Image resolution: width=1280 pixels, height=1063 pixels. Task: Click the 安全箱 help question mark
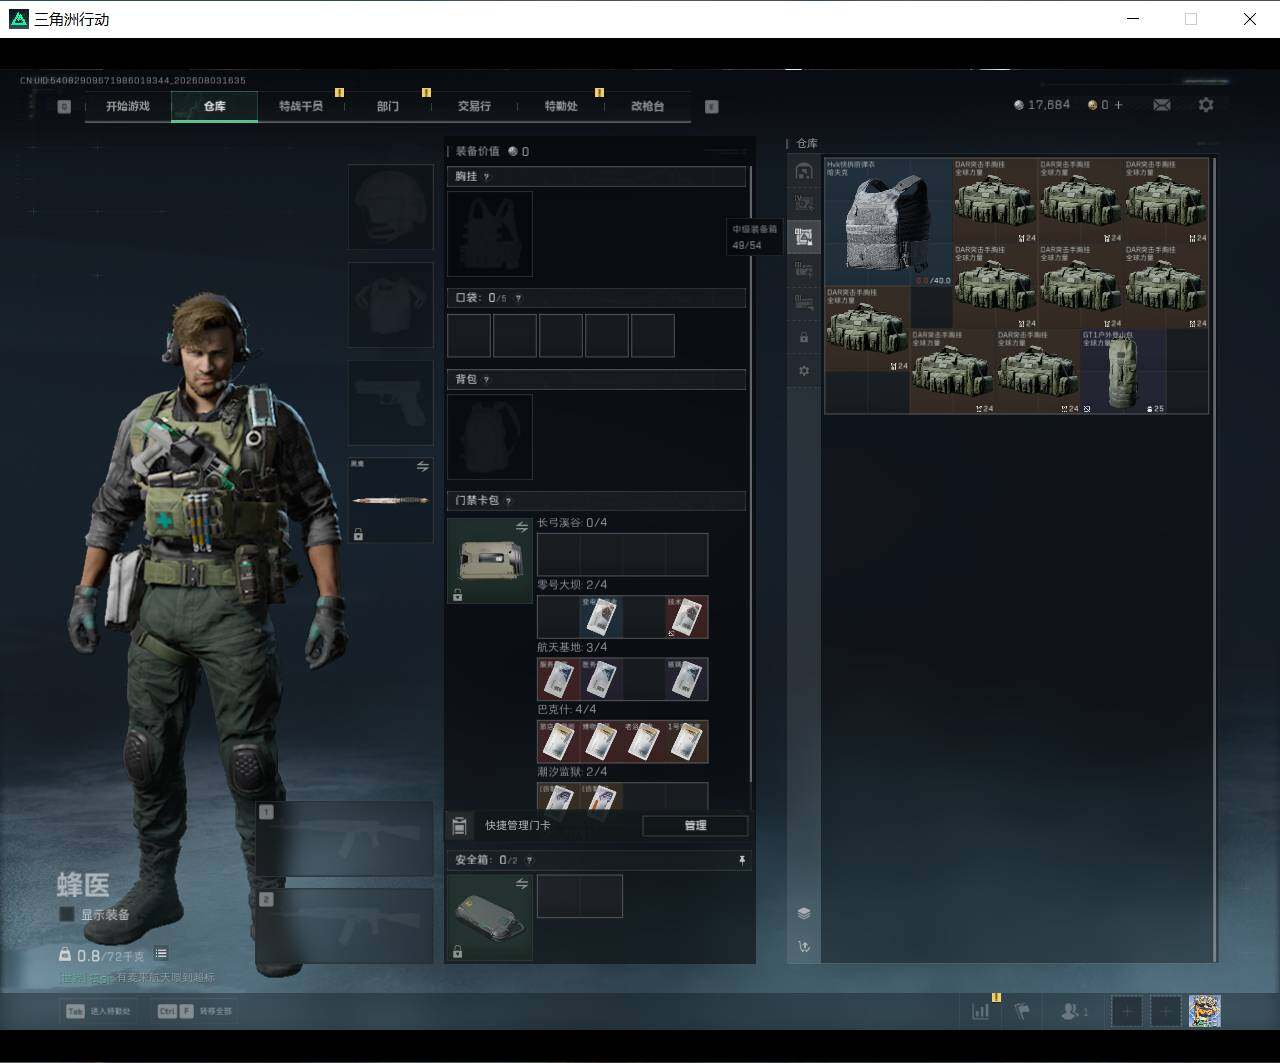(x=529, y=860)
